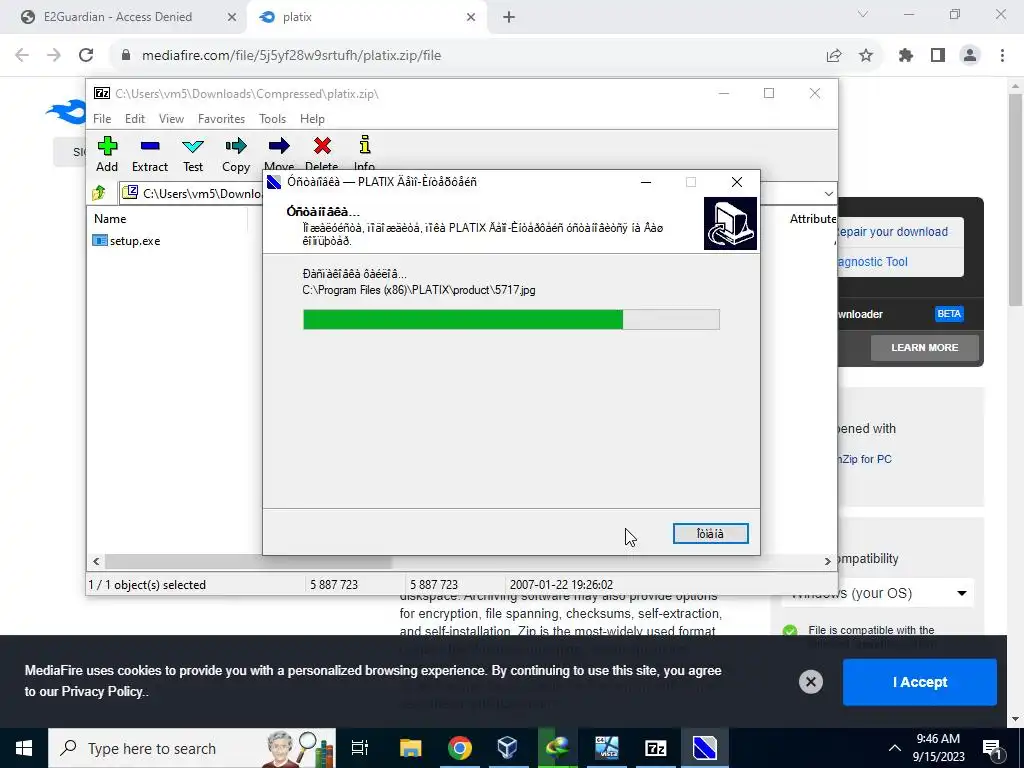Open the Chrome profile avatar

click(970, 56)
